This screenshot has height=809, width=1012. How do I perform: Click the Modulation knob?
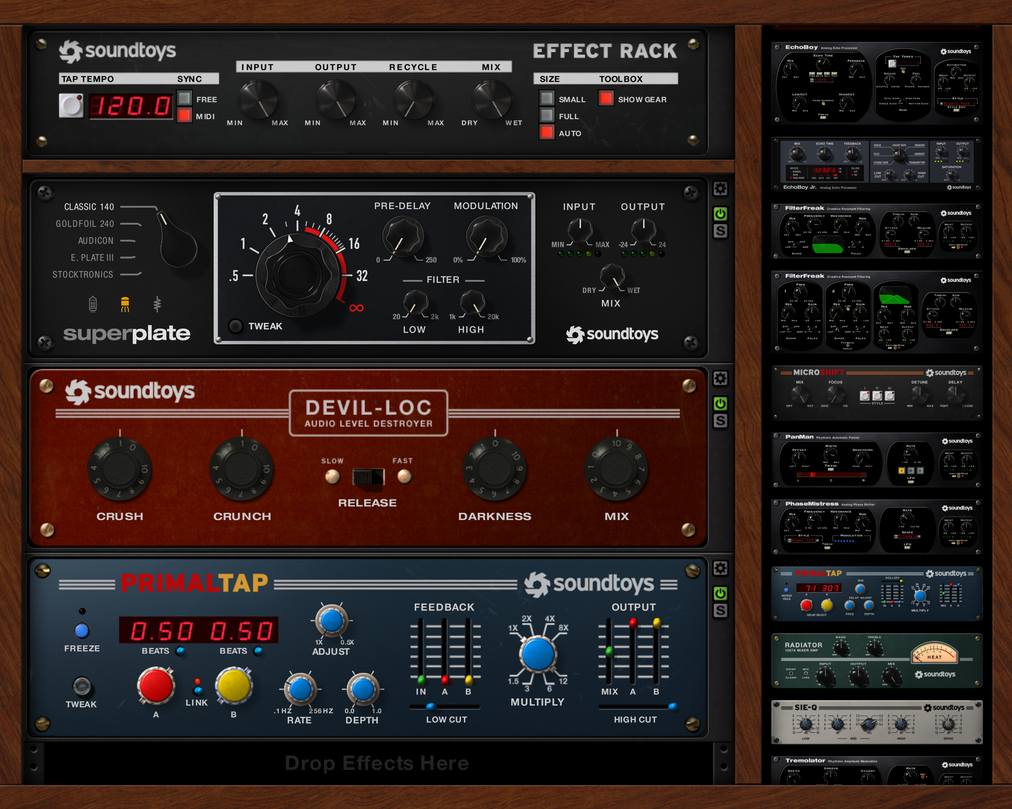[x=486, y=238]
